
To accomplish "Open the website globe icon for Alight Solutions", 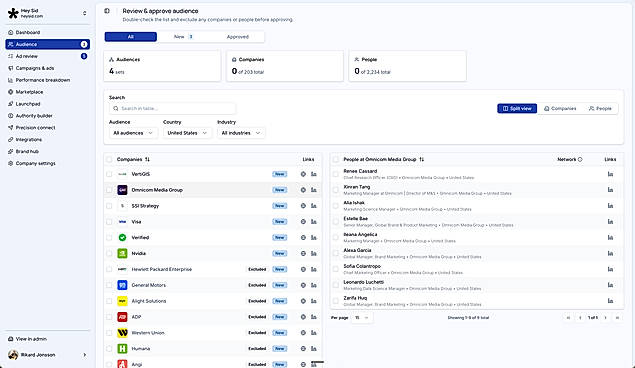I will [303, 301].
